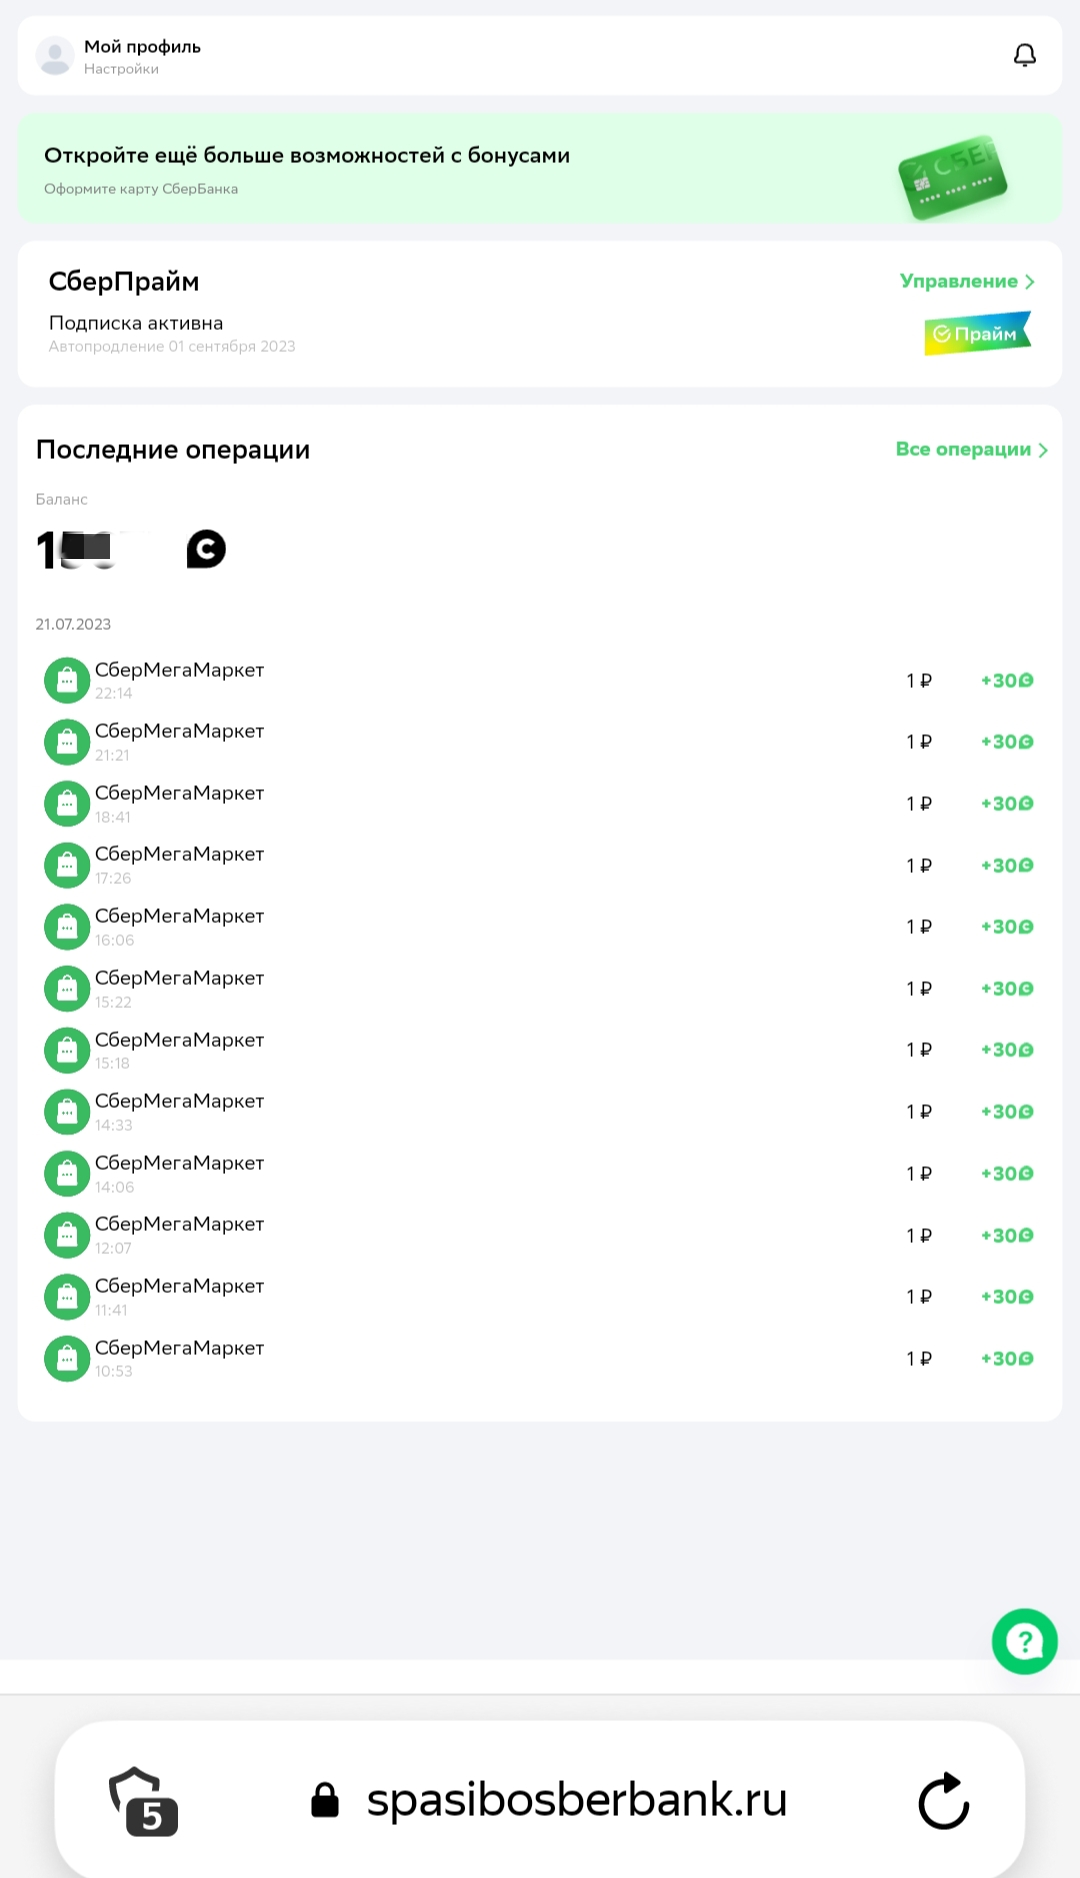Screen dimensions: 1080x1878
Task: Select СберМегаМаркет operation at 14:06
Action: [x=540, y=1173]
